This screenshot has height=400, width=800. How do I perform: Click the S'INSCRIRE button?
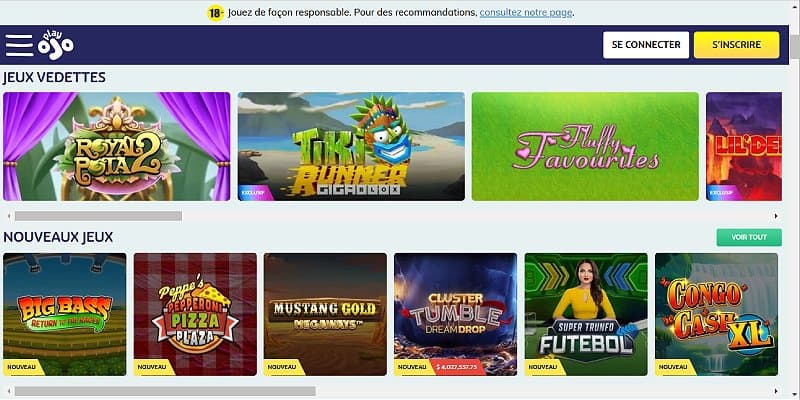point(736,45)
